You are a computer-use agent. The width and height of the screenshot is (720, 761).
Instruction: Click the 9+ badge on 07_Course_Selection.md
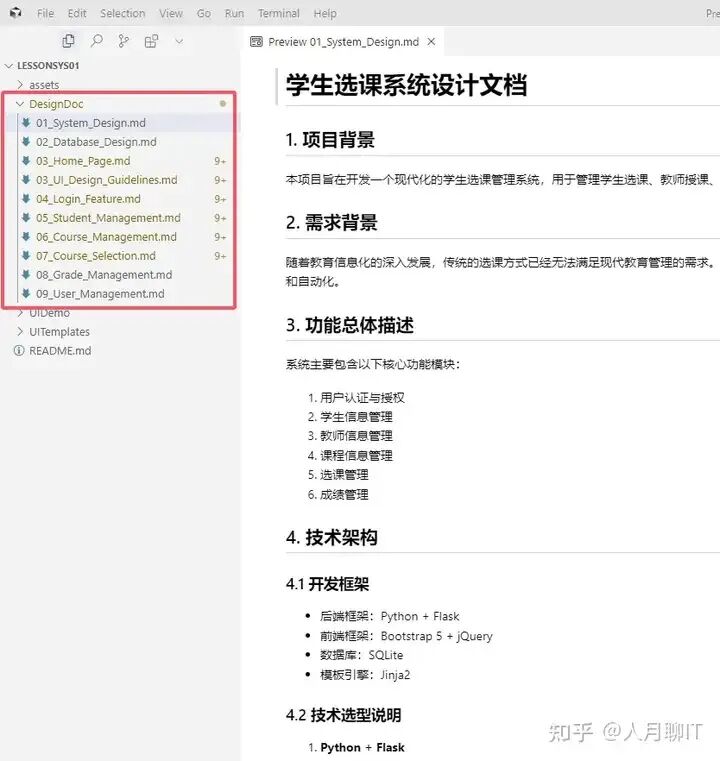pos(220,256)
